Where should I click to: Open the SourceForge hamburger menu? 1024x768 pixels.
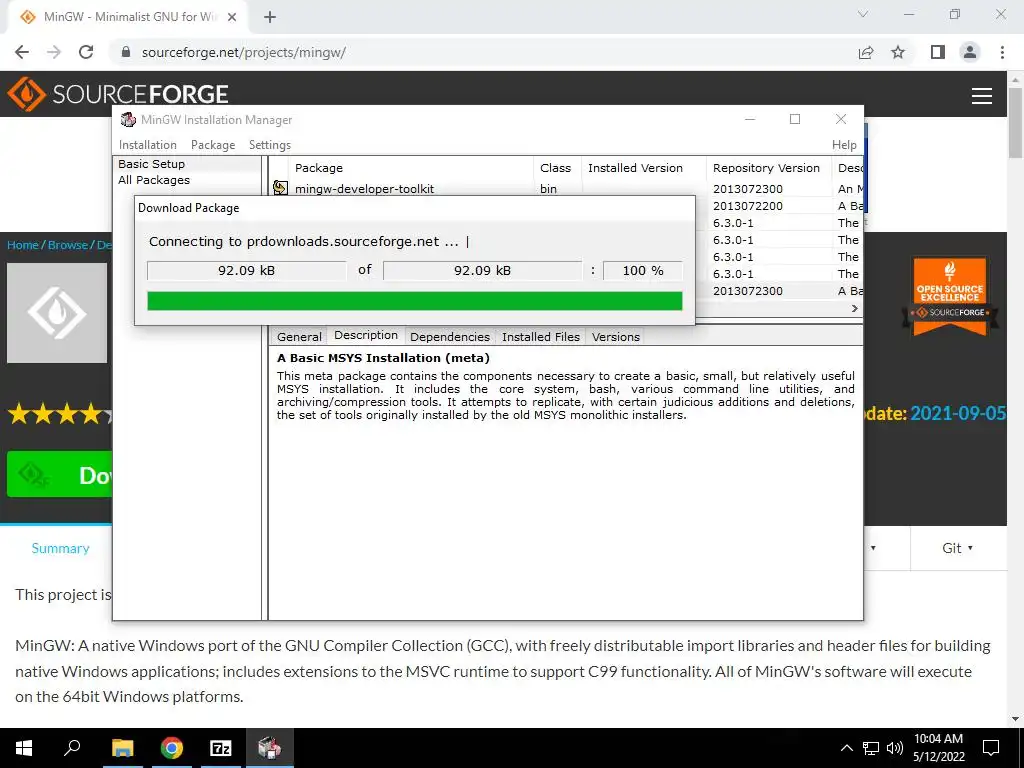tap(982, 96)
